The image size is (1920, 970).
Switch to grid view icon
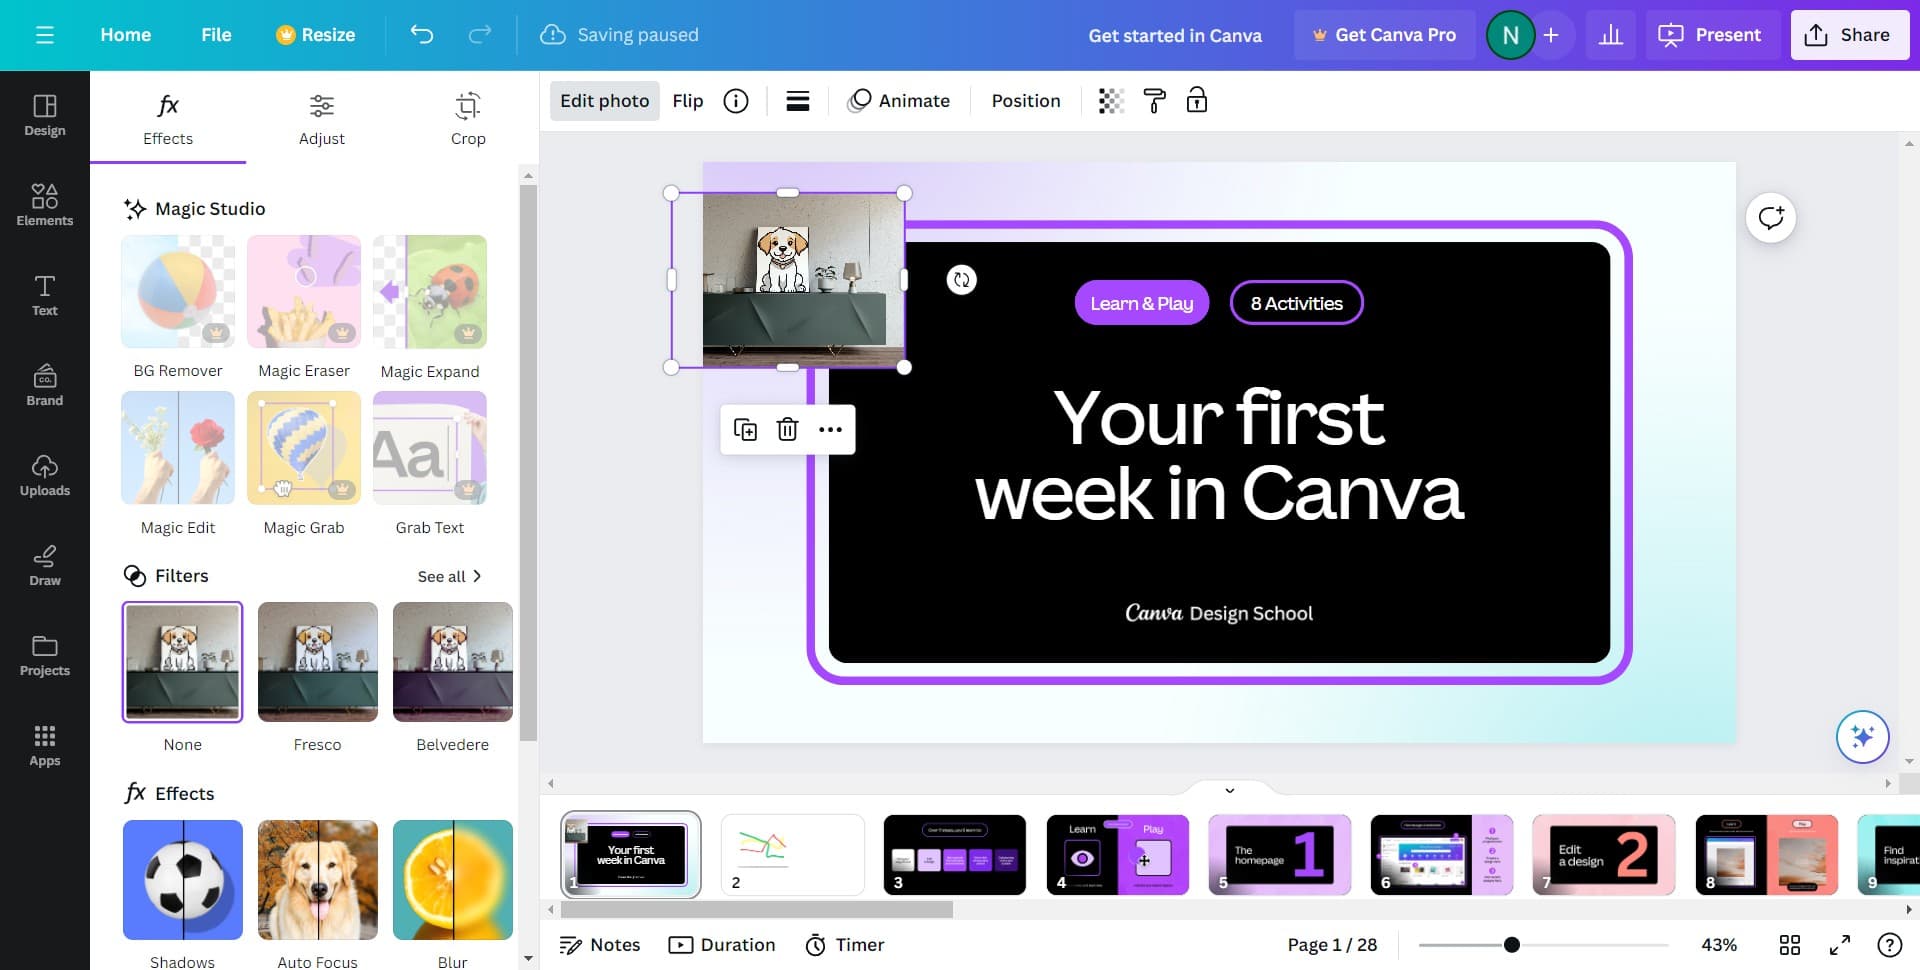coord(1790,945)
